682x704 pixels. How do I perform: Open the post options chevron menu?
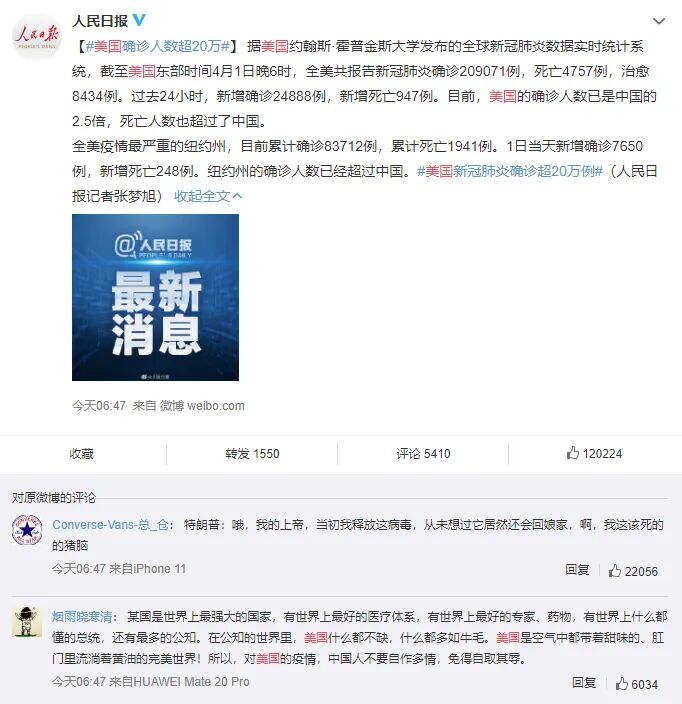(x=658, y=21)
